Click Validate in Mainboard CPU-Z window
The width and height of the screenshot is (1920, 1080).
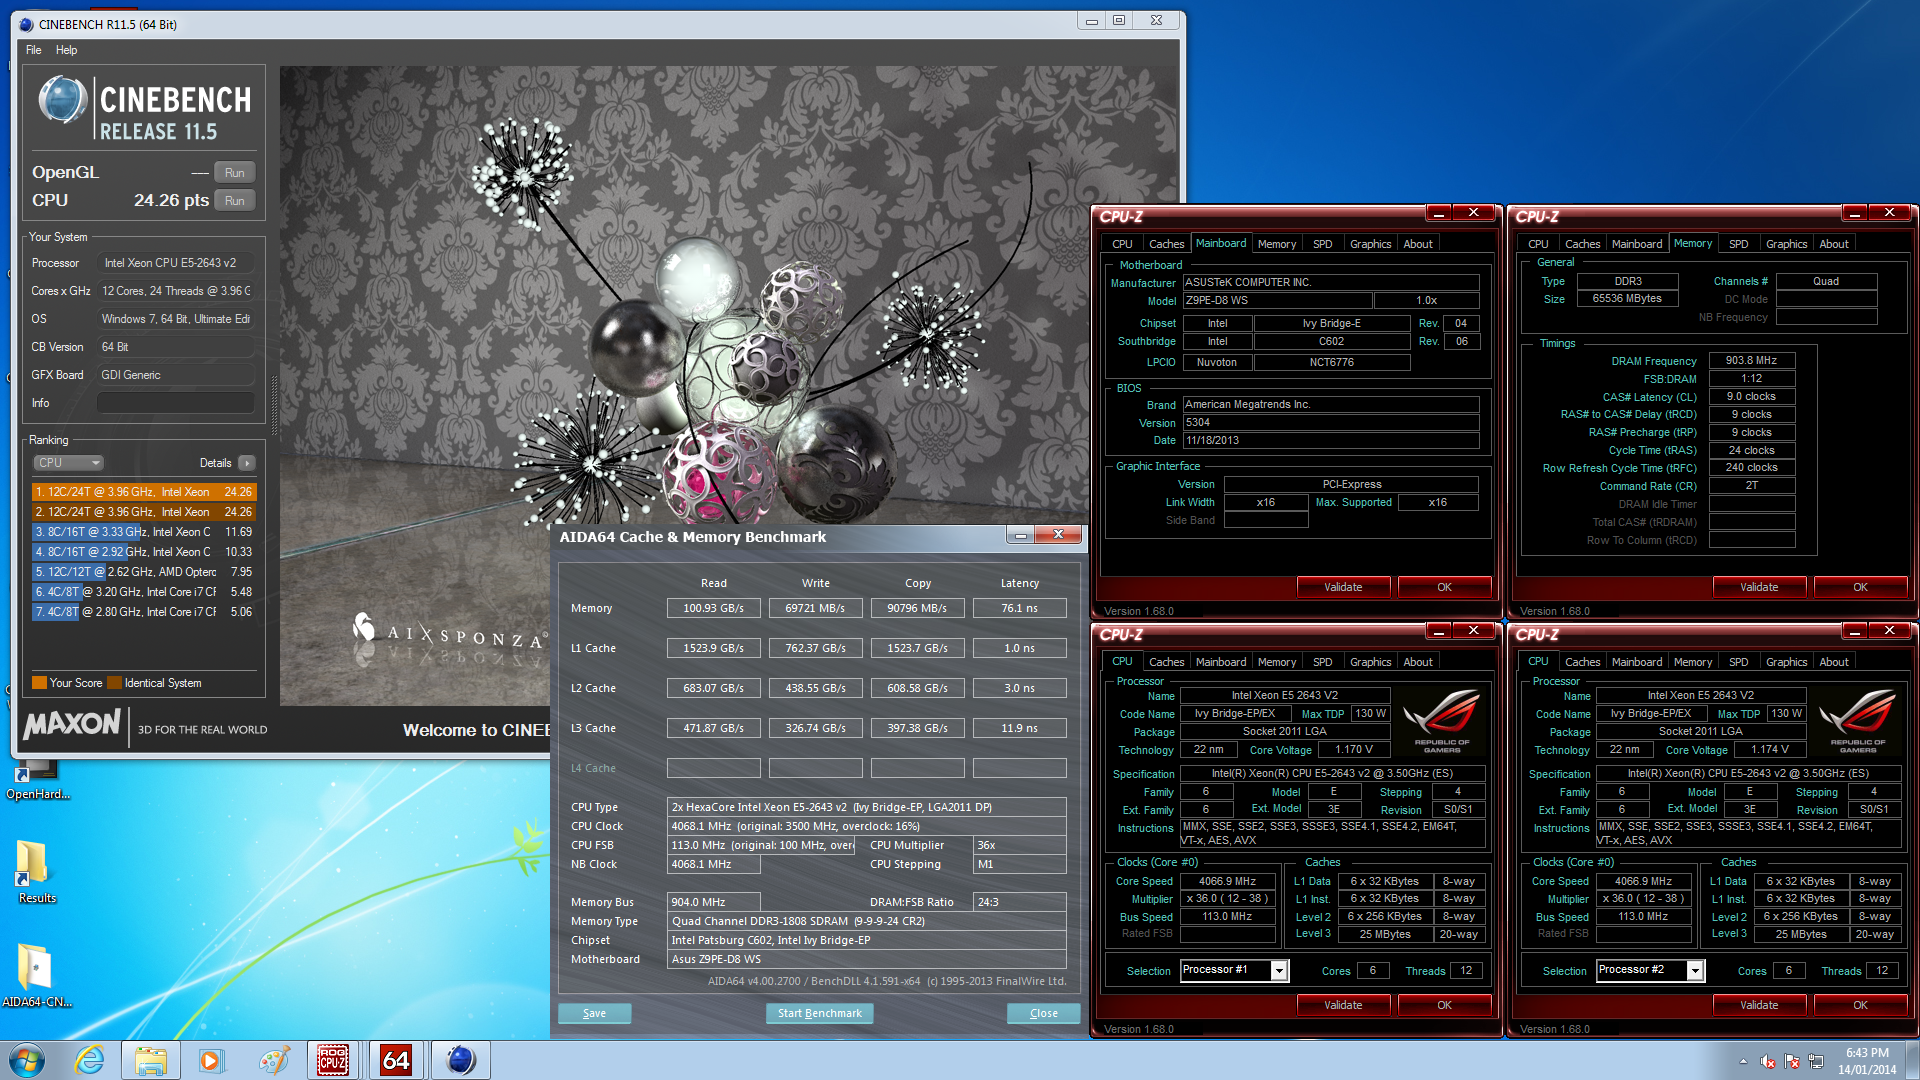[1343, 587]
